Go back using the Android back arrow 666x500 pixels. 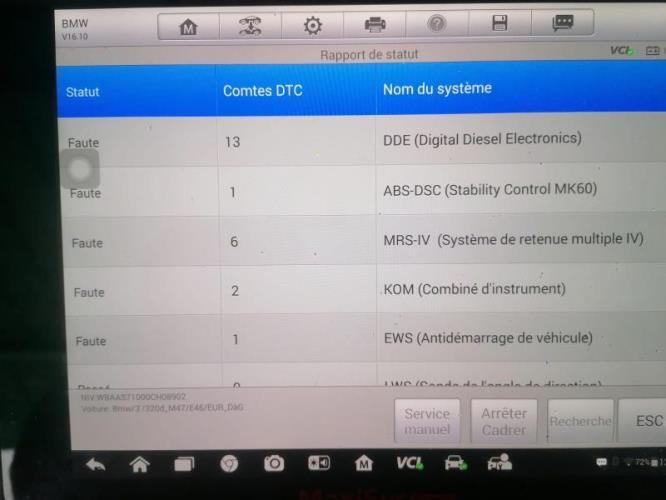pyautogui.click(x=96, y=466)
